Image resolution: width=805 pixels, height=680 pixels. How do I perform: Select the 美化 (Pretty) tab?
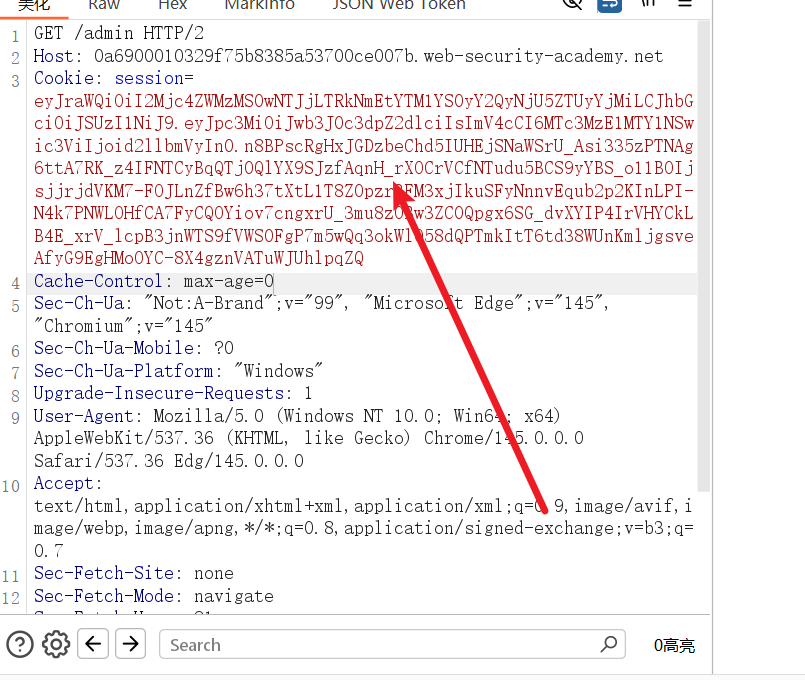coord(33,5)
